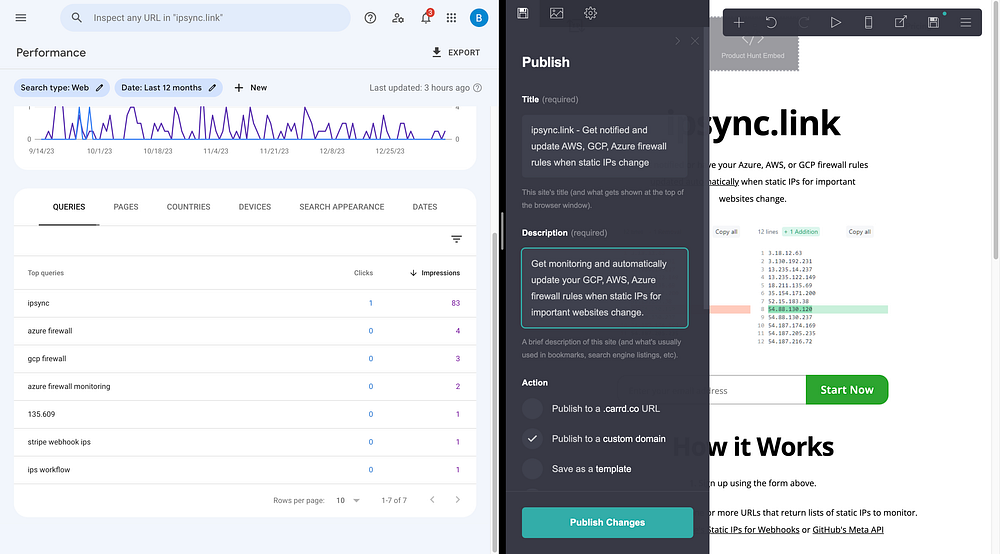This screenshot has height=554, width=1000.
Task: Click the Publish Changes button
Action: pyautogui.click(x=607, y=523)
